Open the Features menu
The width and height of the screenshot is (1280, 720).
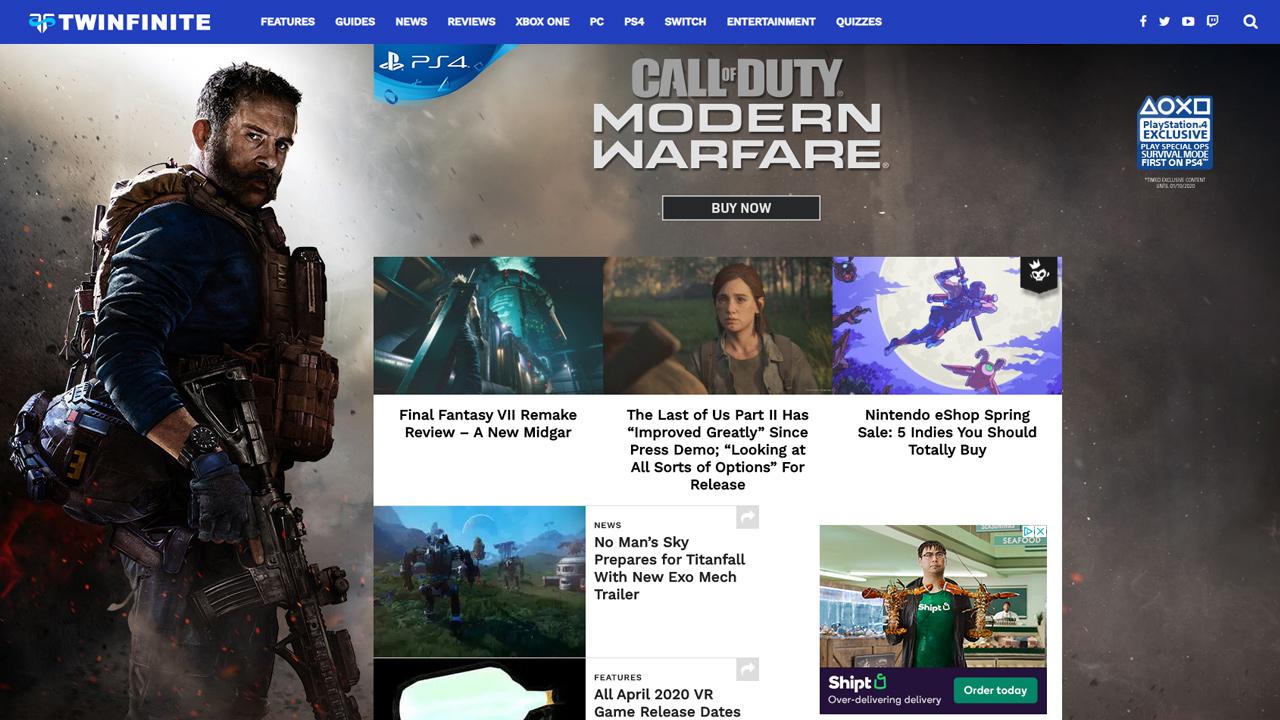(x=288, y=21)
